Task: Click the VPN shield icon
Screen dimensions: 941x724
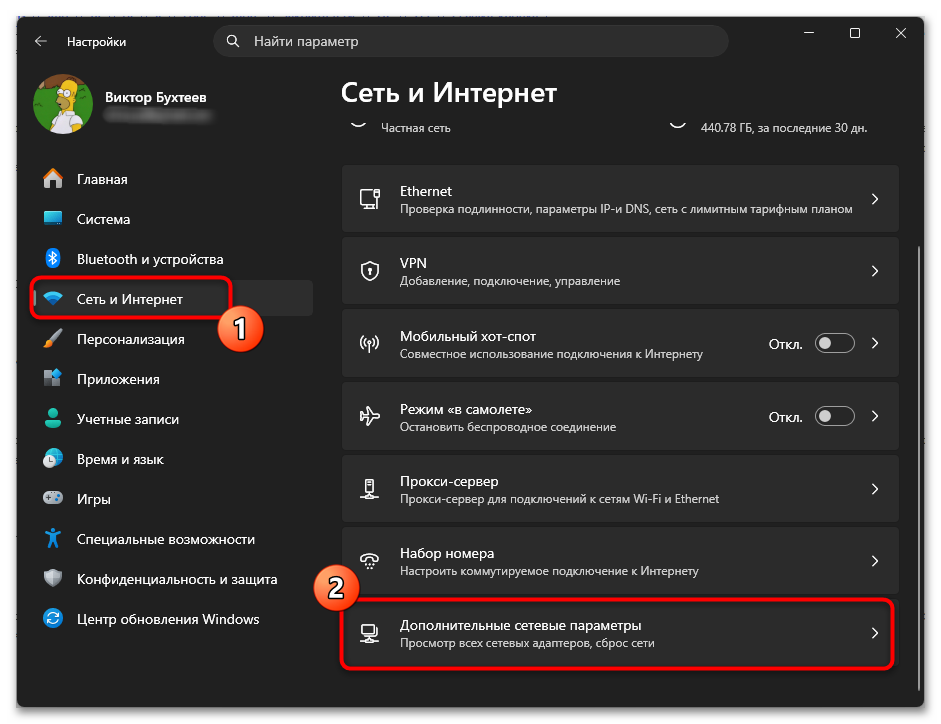Action: pyautogui.click(x=370, y=271)
